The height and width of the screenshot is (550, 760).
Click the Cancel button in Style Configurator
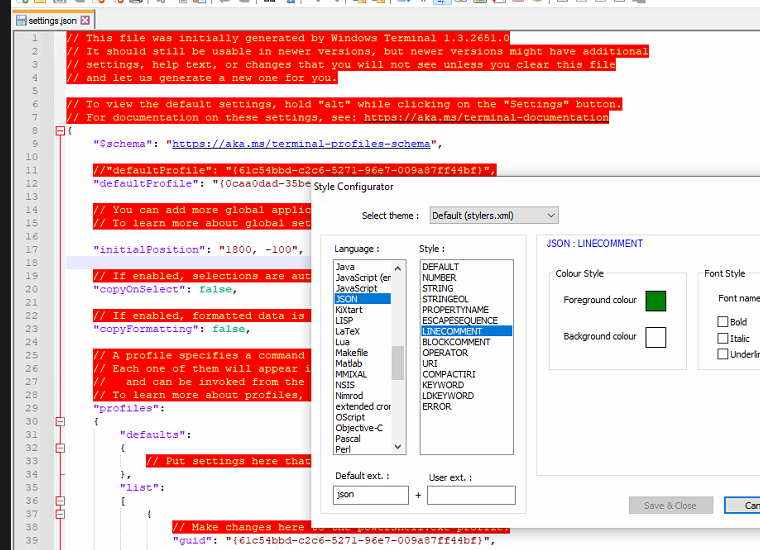pos(743,505)
